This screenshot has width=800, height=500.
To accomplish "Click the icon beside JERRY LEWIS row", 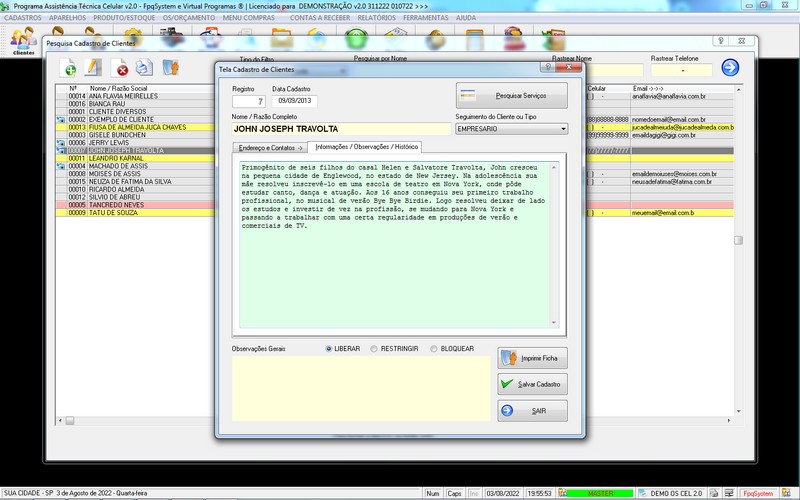I will [61, 143].
